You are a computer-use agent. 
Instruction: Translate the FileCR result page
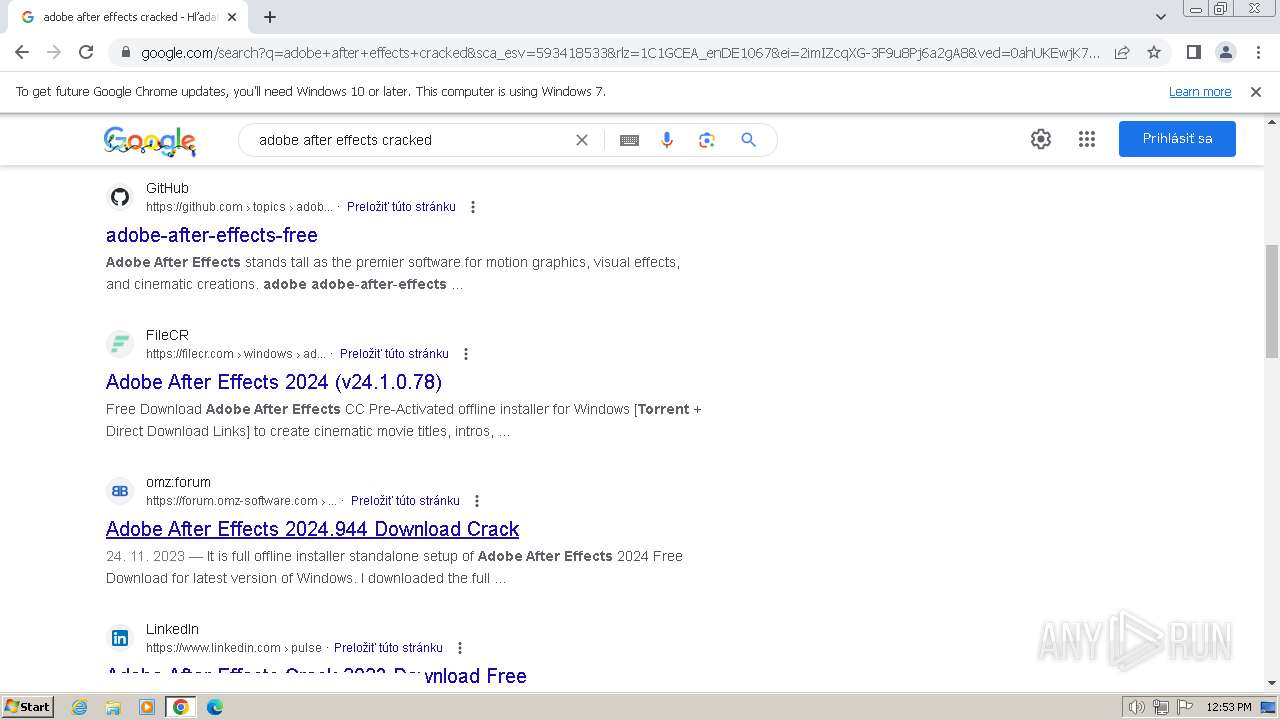coord(394,354)
